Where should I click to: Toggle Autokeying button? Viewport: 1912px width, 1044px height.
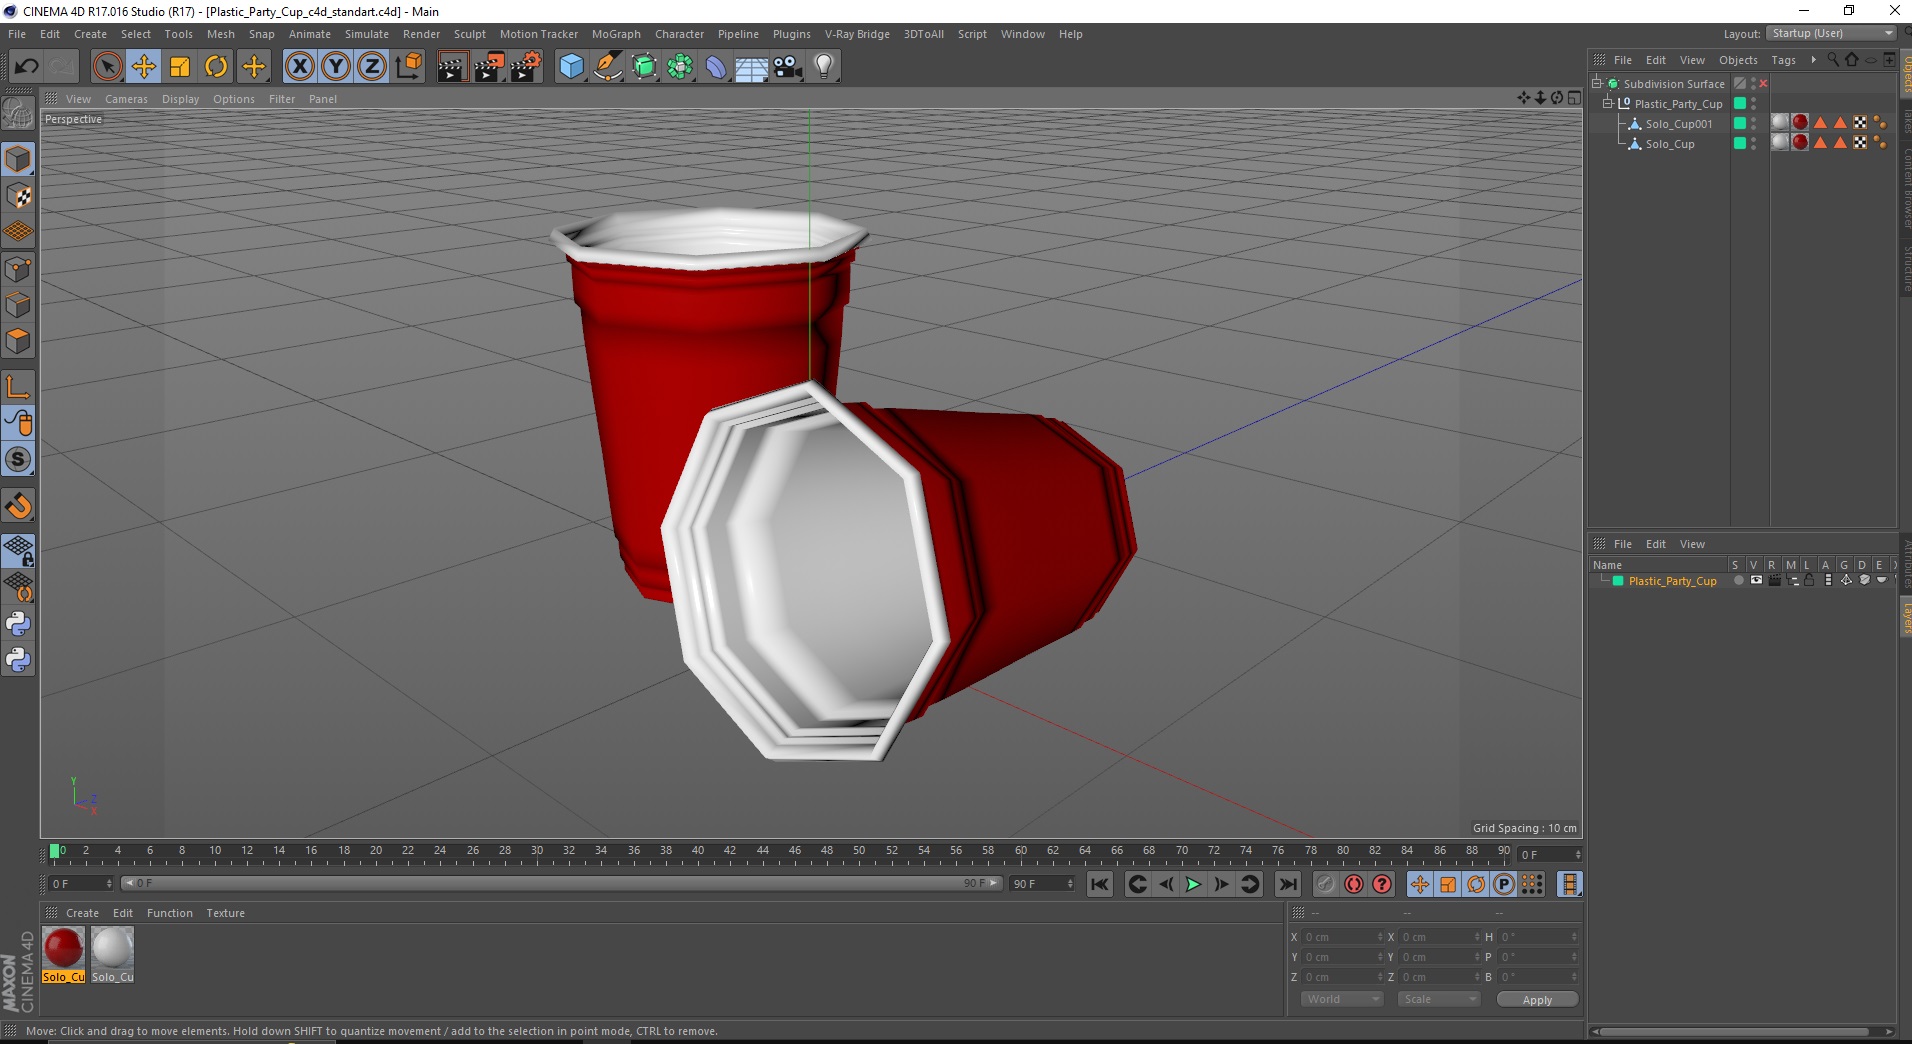click(1354, 884)
